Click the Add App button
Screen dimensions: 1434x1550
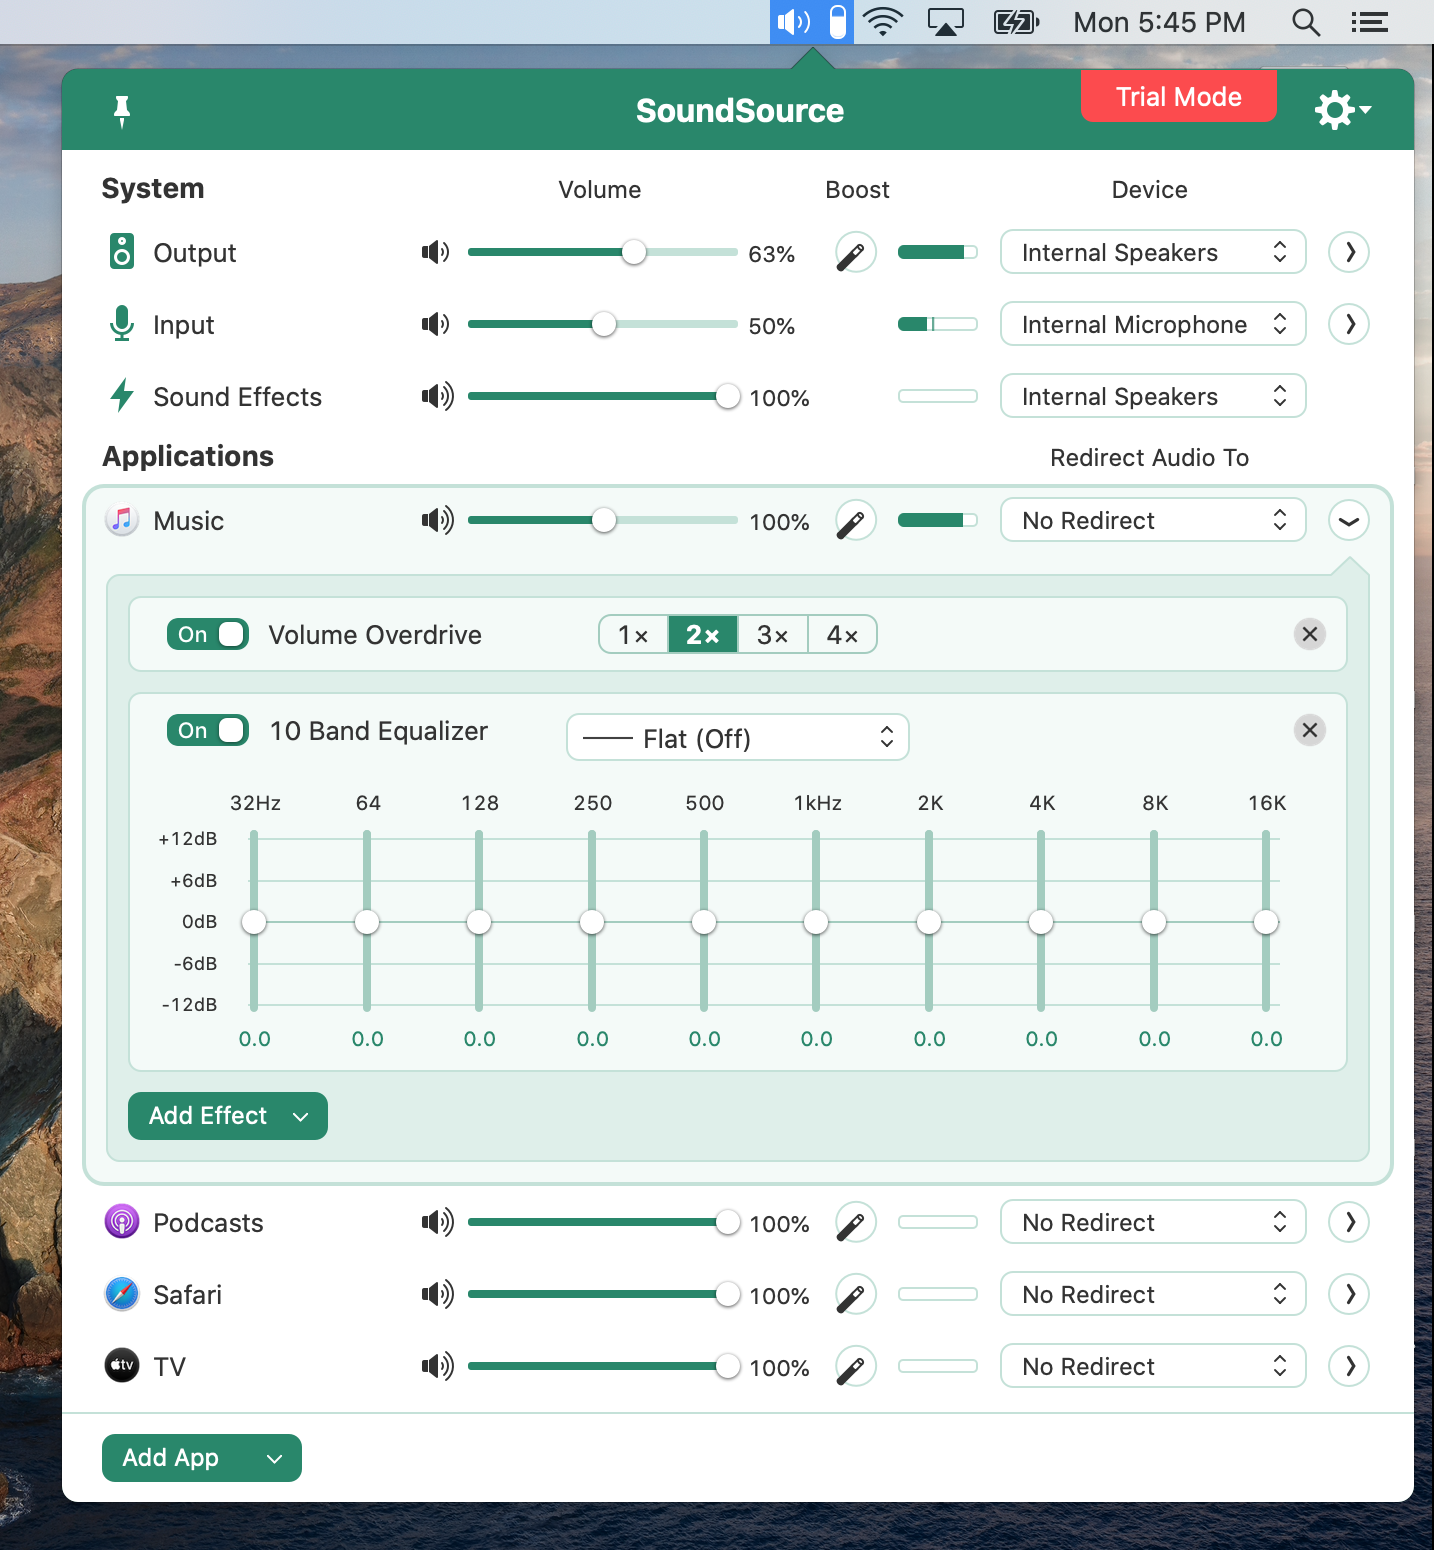pyautogui.click(x=202, y=1458)
